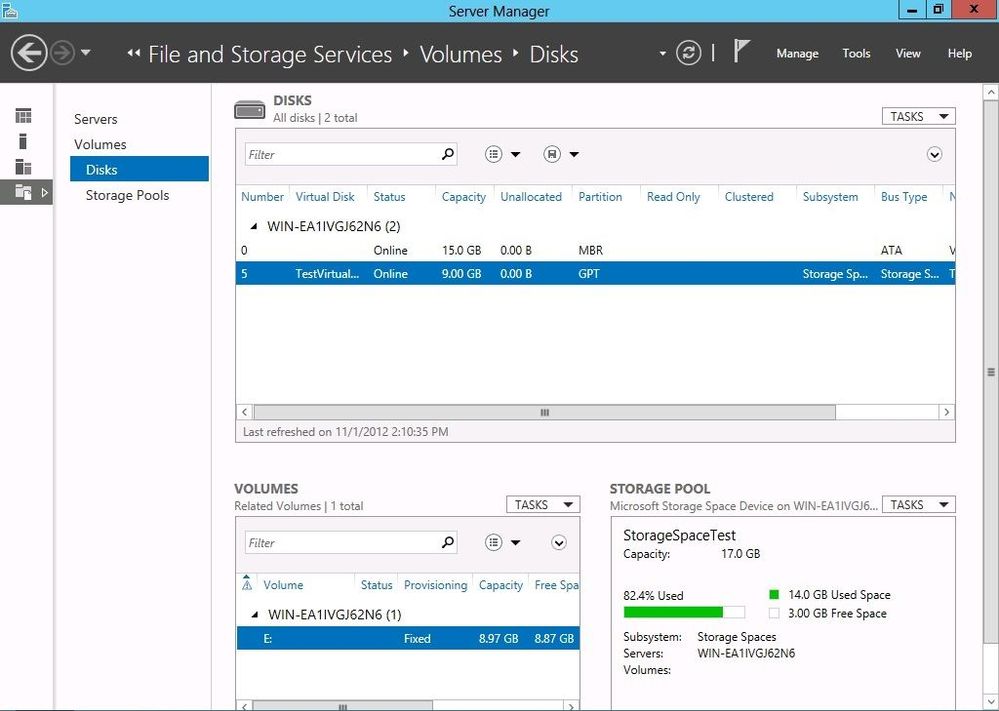This screenshot has width=999, height=711.
Task: Select Storage Pools in navigation
Action: tap(127, 195)
